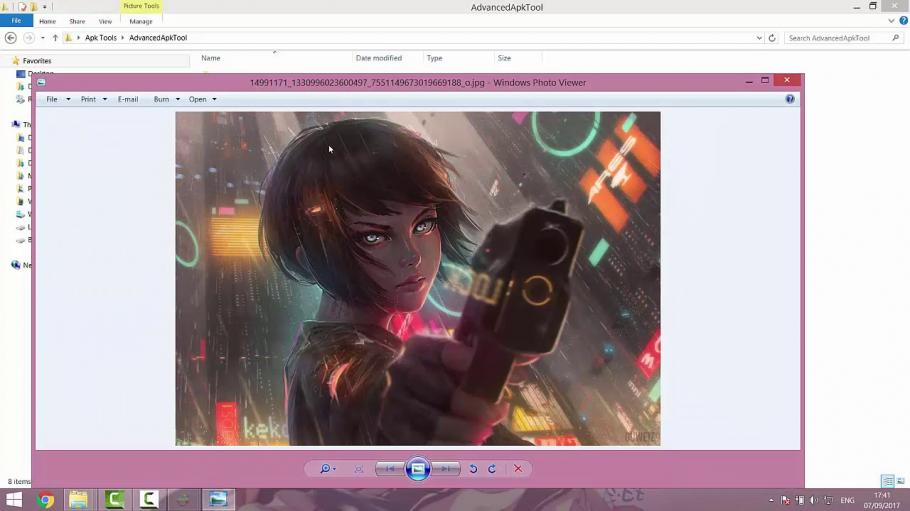Switch to the Home ribbon tab
This screenshot has width=910, height=511.
pyautogui.click(x=48, y=21)
